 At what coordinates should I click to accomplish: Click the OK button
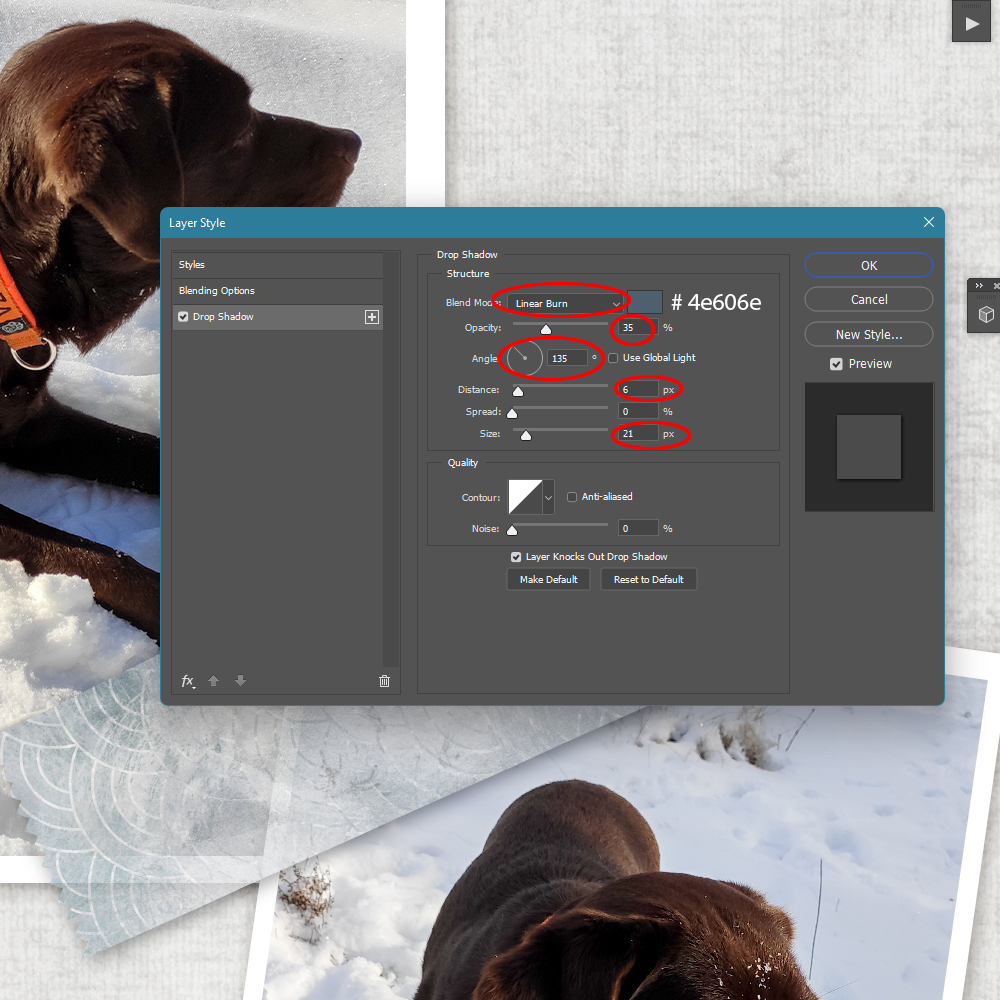[869, 265]
